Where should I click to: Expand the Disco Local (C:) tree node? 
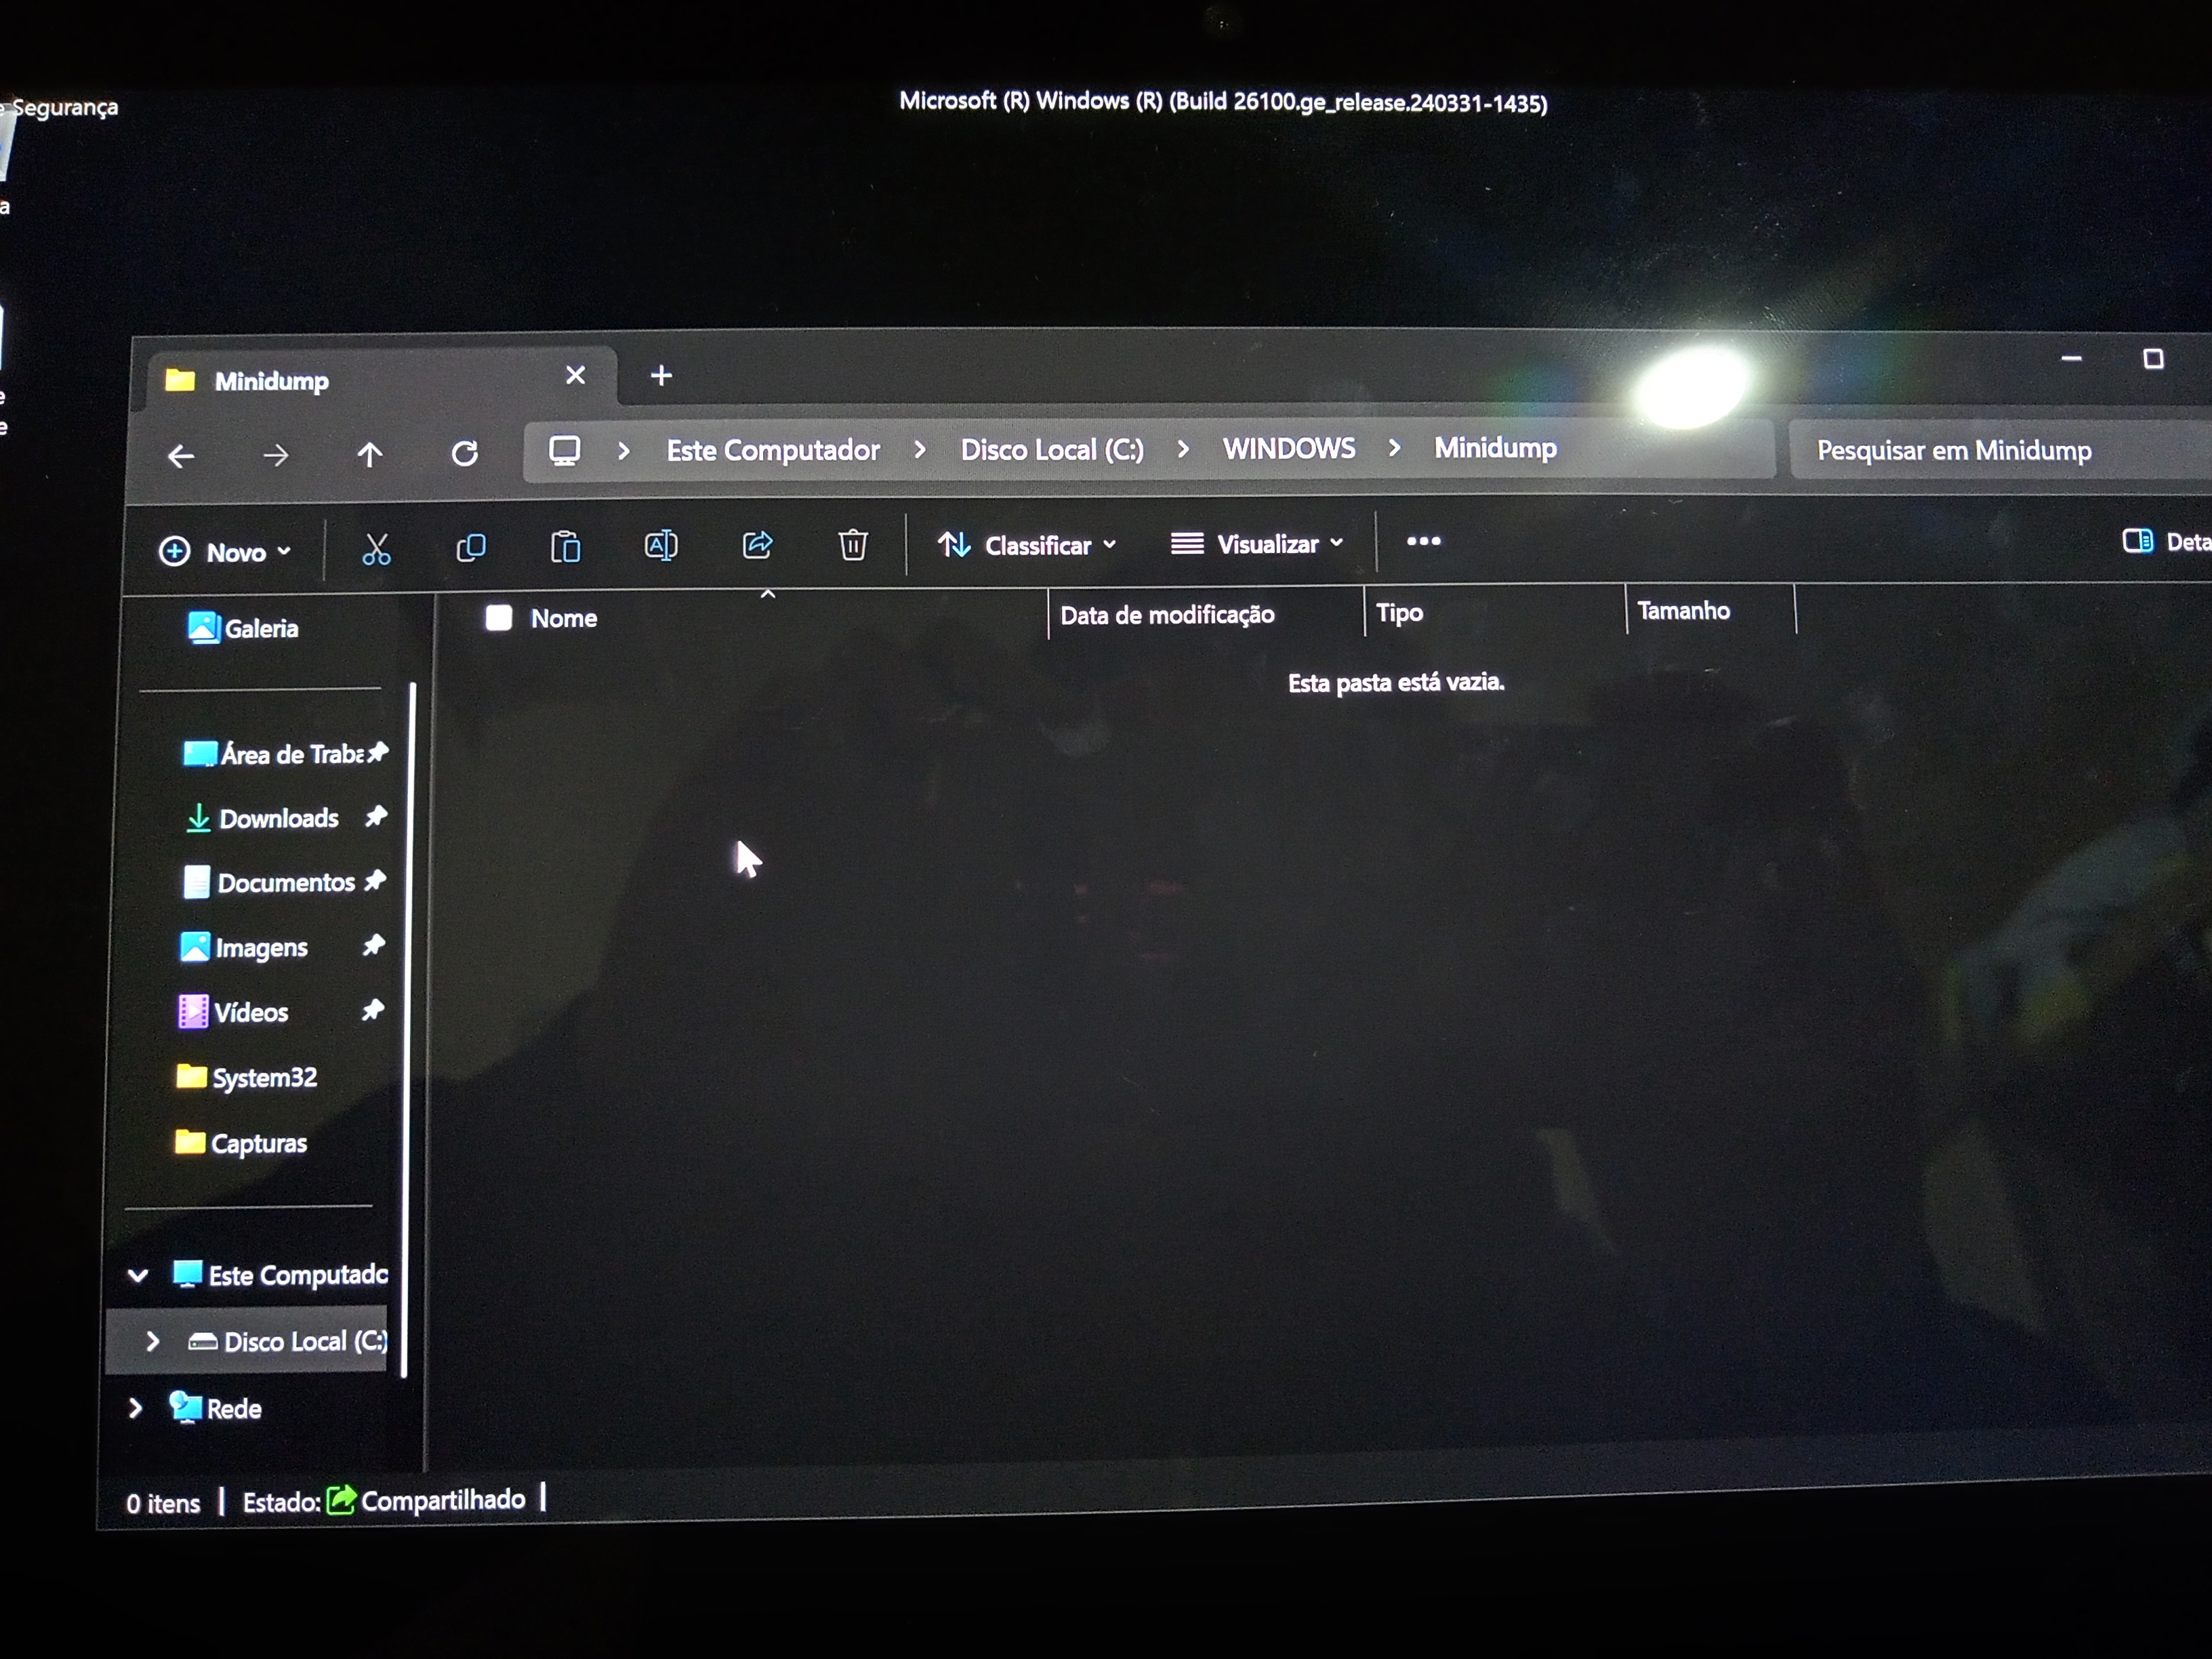click(152, 1341)
